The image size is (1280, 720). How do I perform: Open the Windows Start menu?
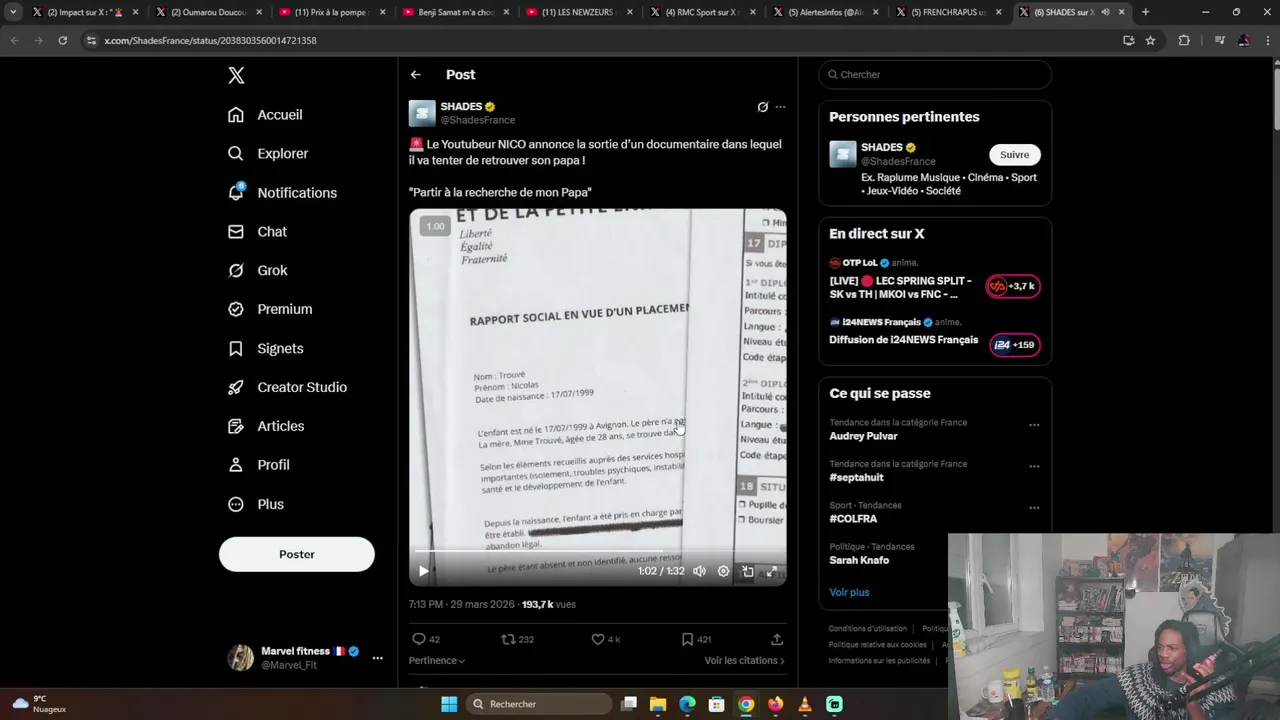pyautogui.click(x=449, y=704)
